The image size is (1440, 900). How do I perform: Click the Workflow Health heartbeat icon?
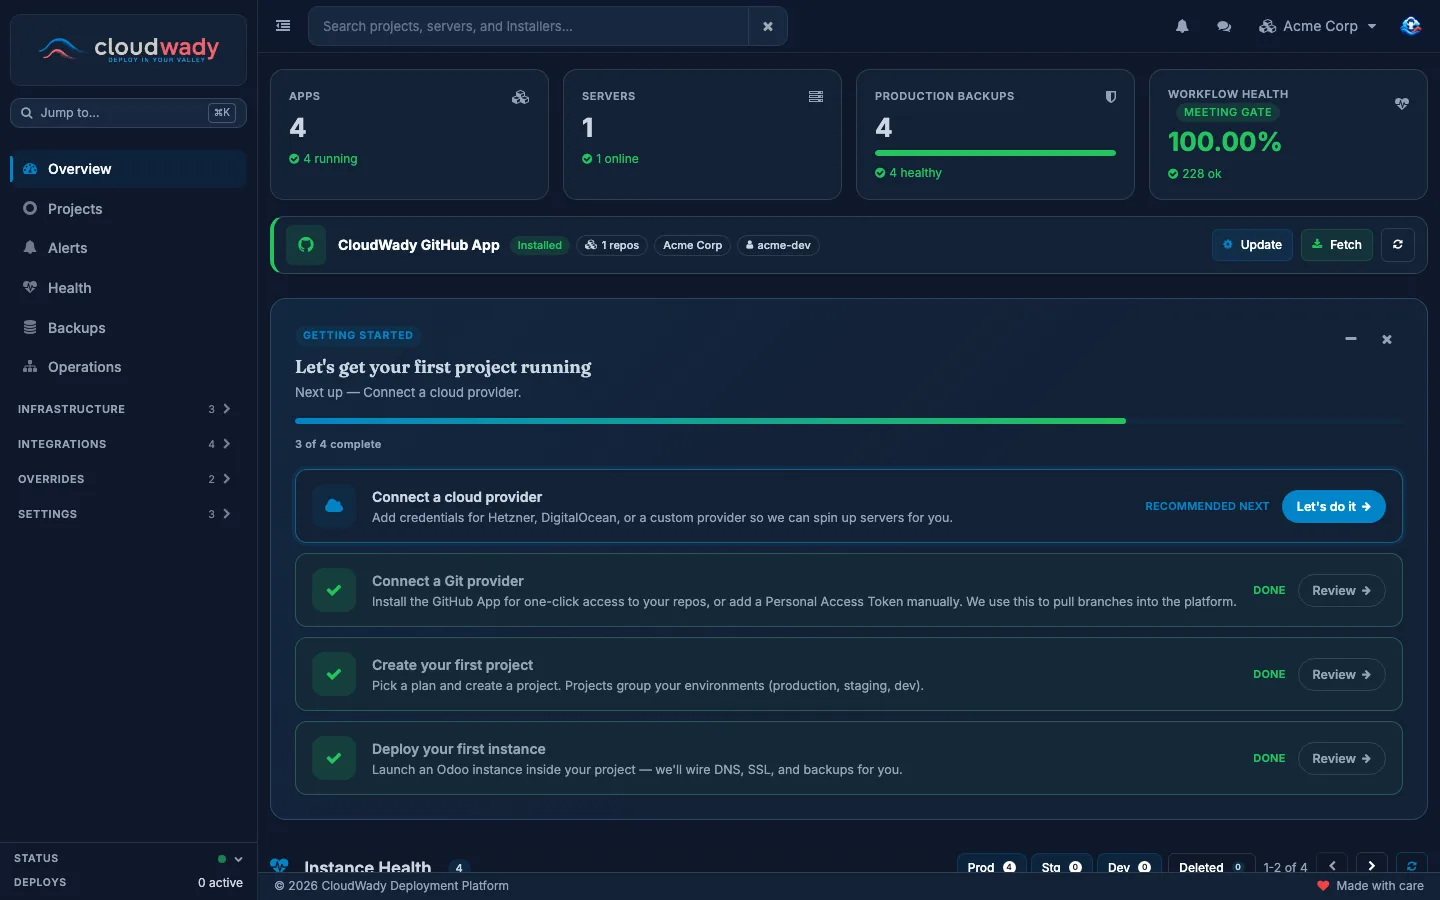point(1402,103)
